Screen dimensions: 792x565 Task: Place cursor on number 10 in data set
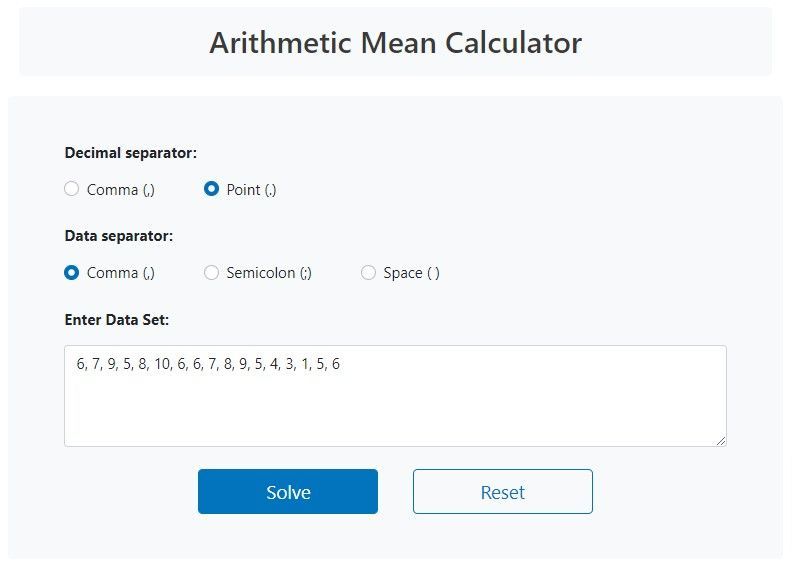click(x=162, y=364)
